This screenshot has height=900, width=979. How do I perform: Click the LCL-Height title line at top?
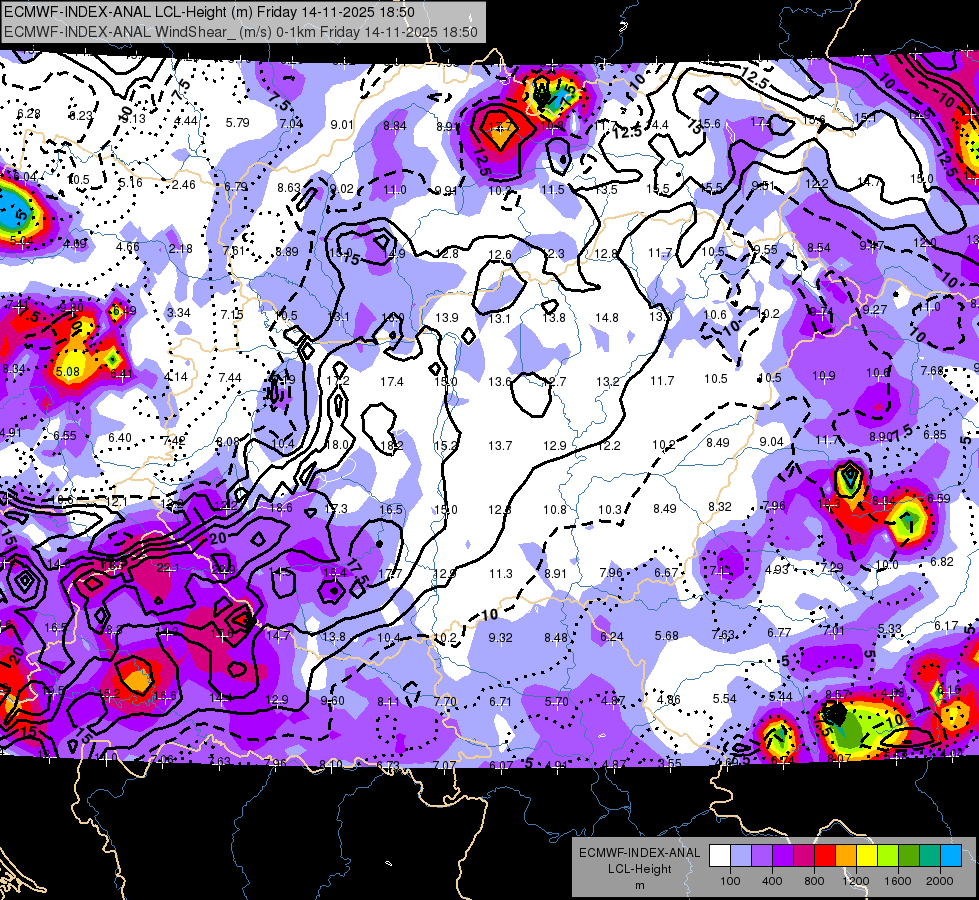[x=209, y=12]
